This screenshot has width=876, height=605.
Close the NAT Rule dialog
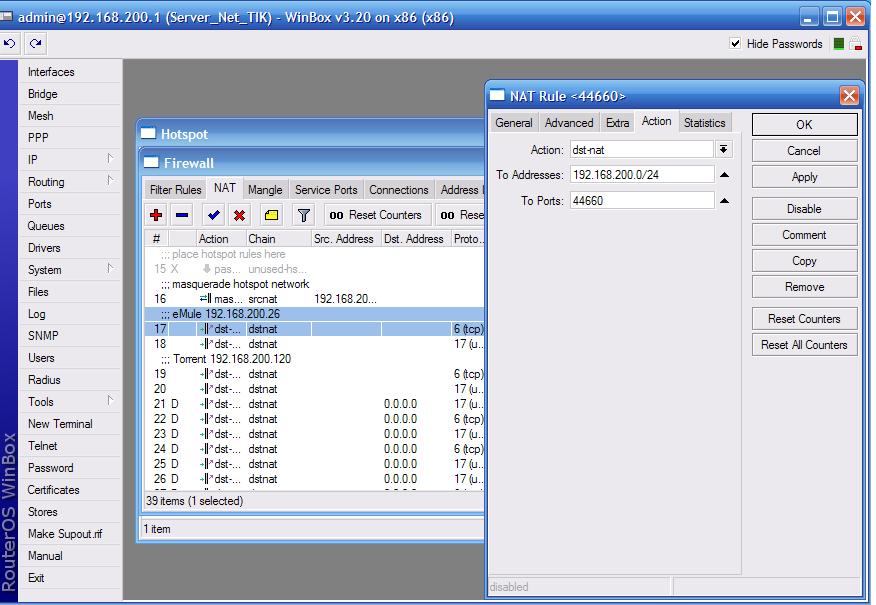849,96
